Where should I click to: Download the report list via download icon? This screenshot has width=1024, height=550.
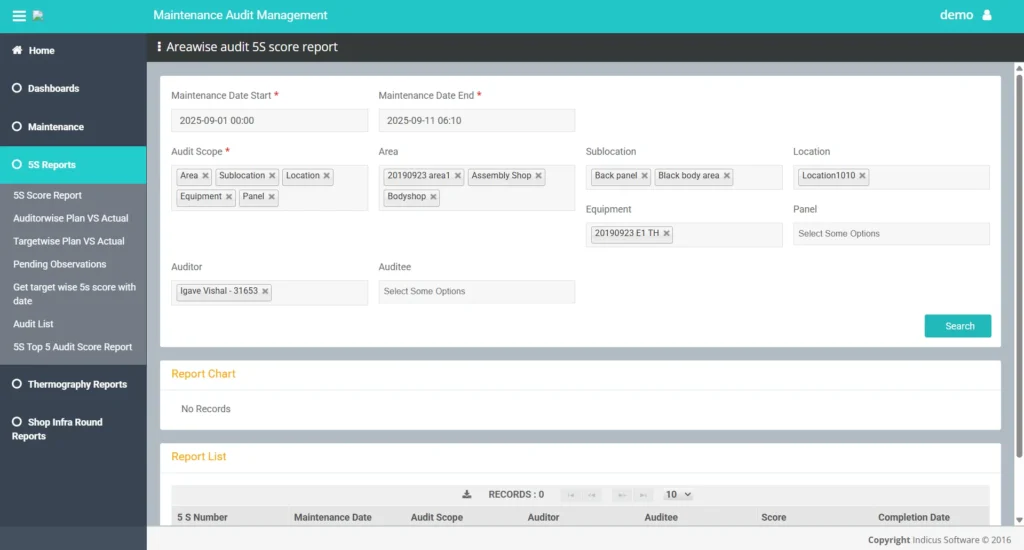coord(466,494)
